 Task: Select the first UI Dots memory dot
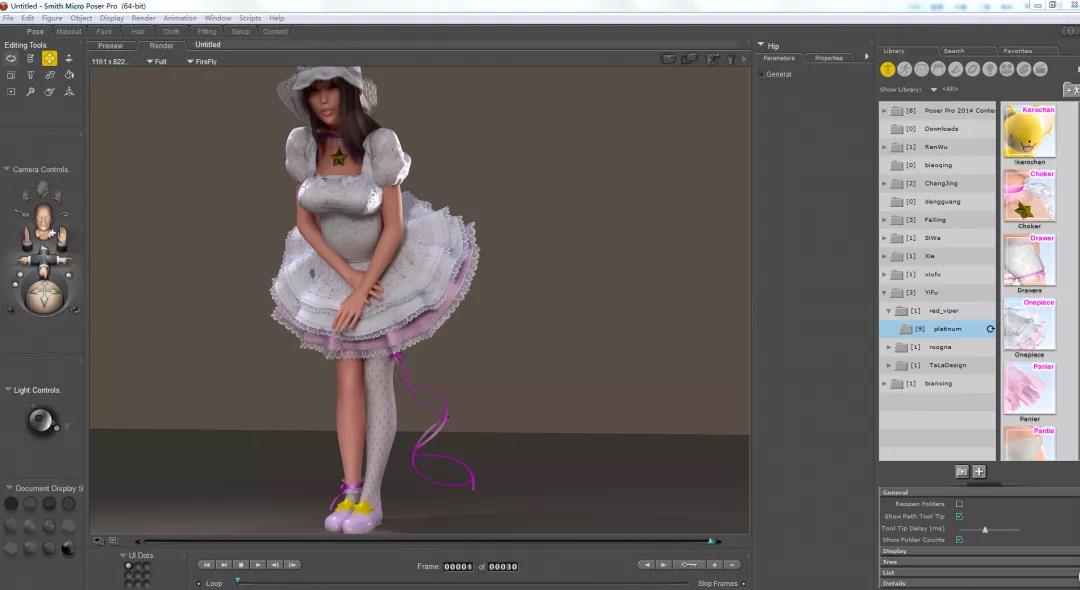click(x=128, y=567)
